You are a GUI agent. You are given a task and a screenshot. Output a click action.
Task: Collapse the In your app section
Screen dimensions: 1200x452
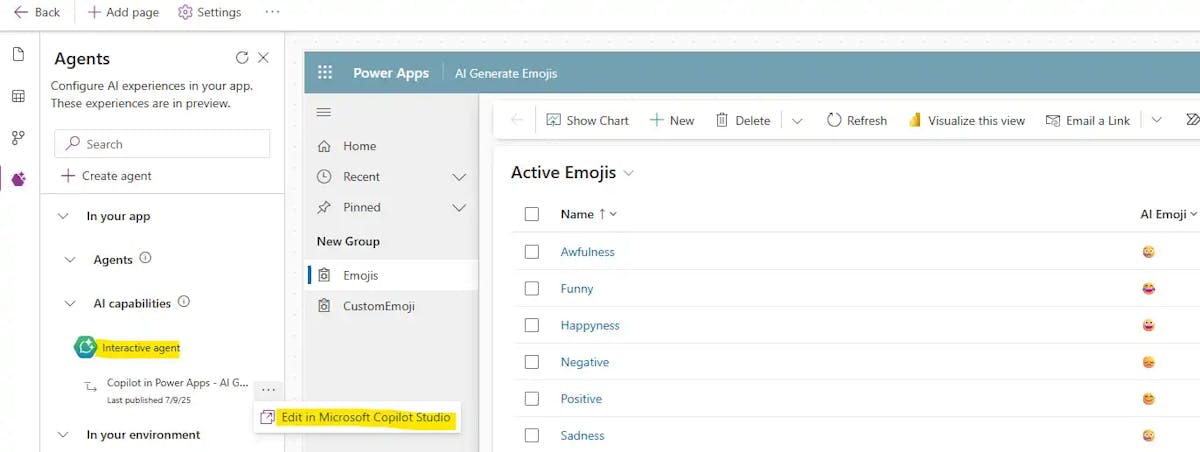pos(64,216)
